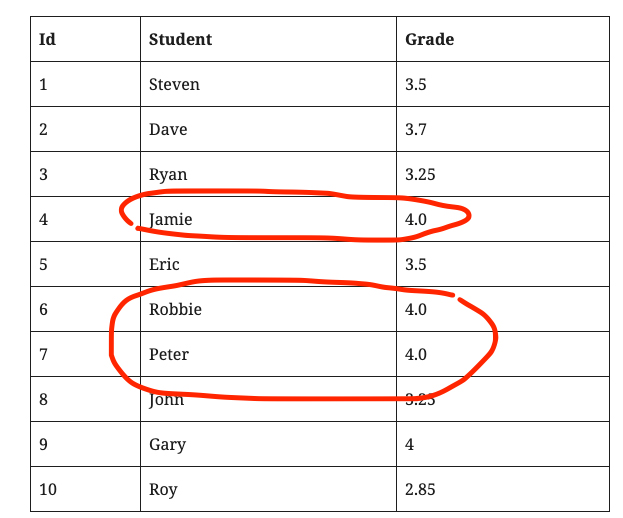
Task: Select the circled Jamie cell
Action: click(x=268, y=219)
